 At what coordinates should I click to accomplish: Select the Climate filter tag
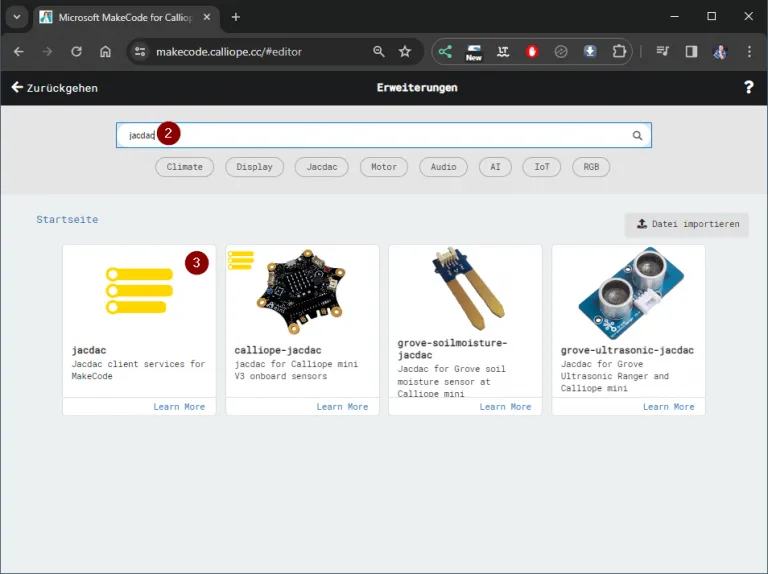pyautogui.click(x=184, y=167)
